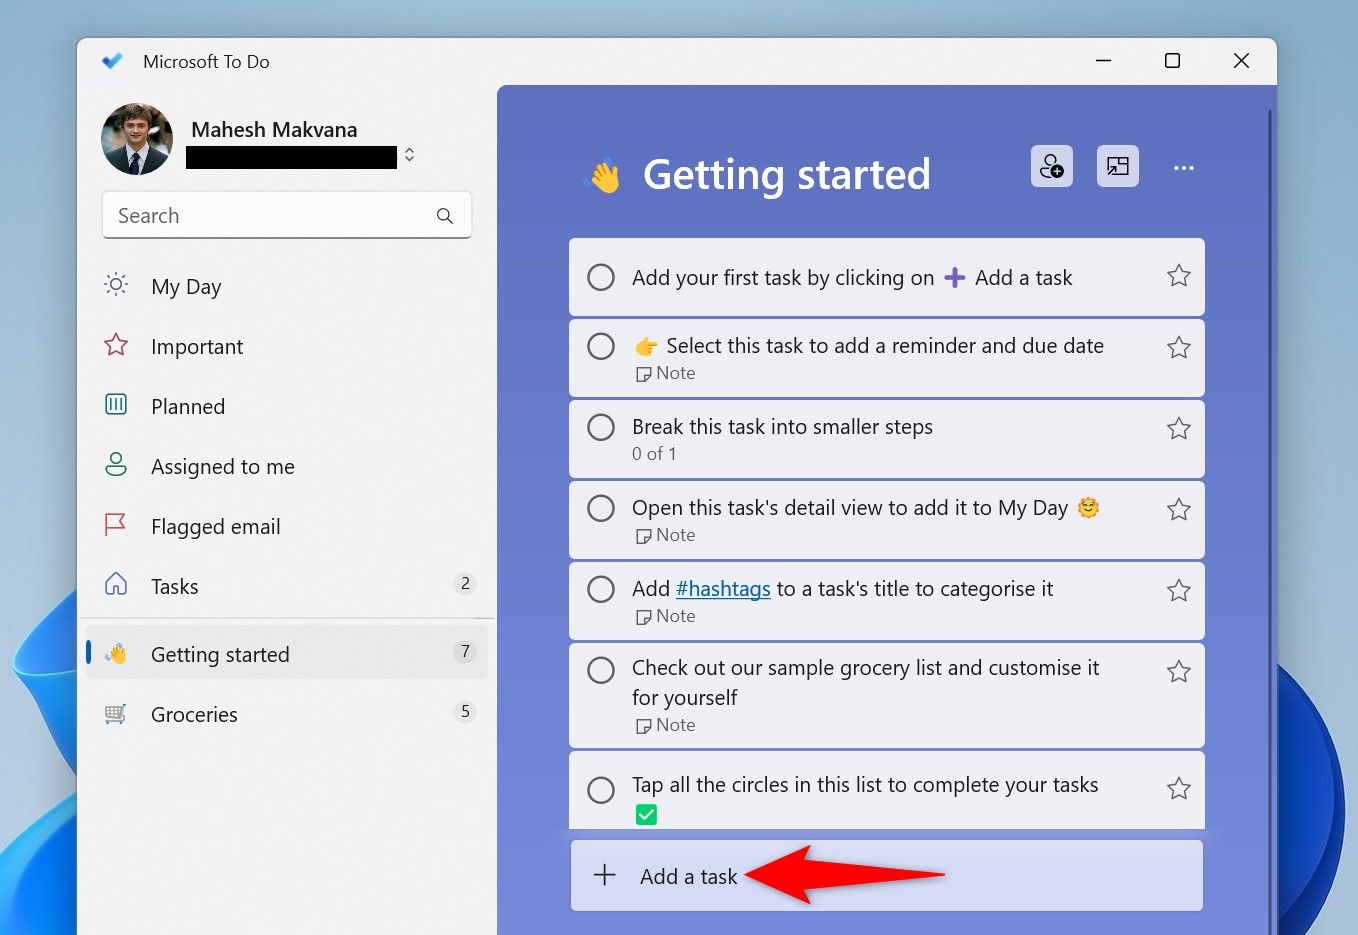
Task: Click the Getting started list title
Action: [787, 174]
